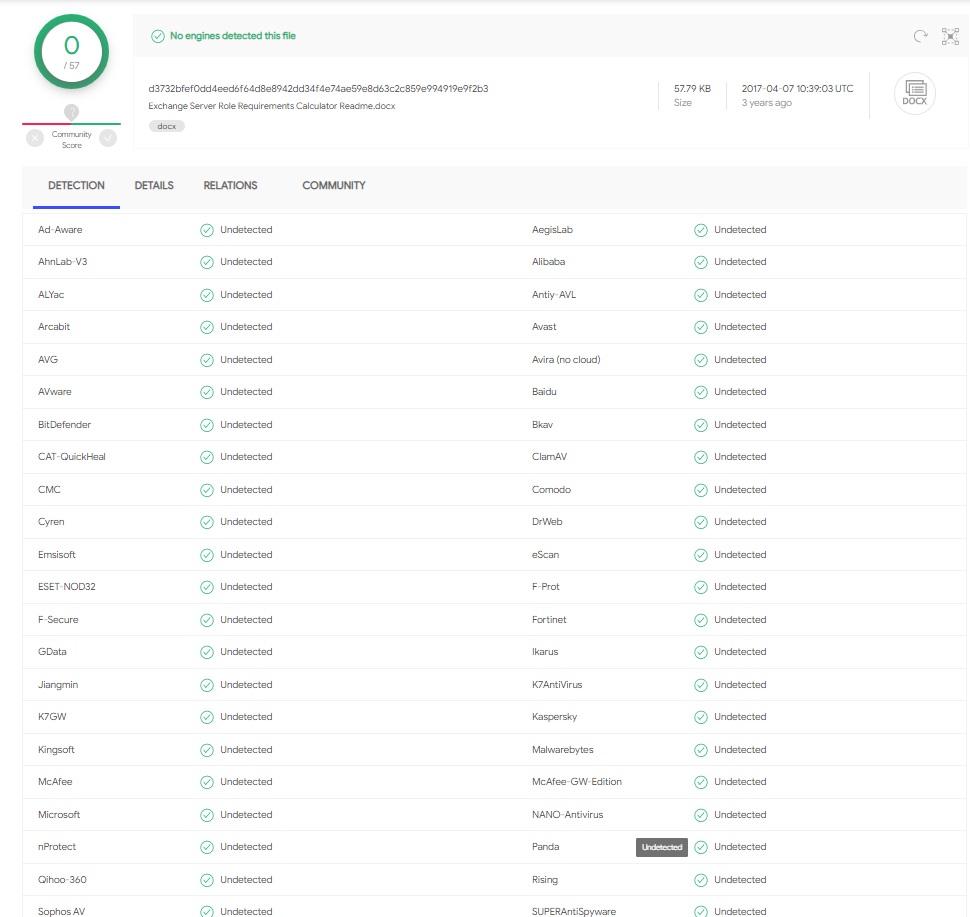Click the green check beside 'No engines detected'
The image size is (970, 917).
coord(158,37)
